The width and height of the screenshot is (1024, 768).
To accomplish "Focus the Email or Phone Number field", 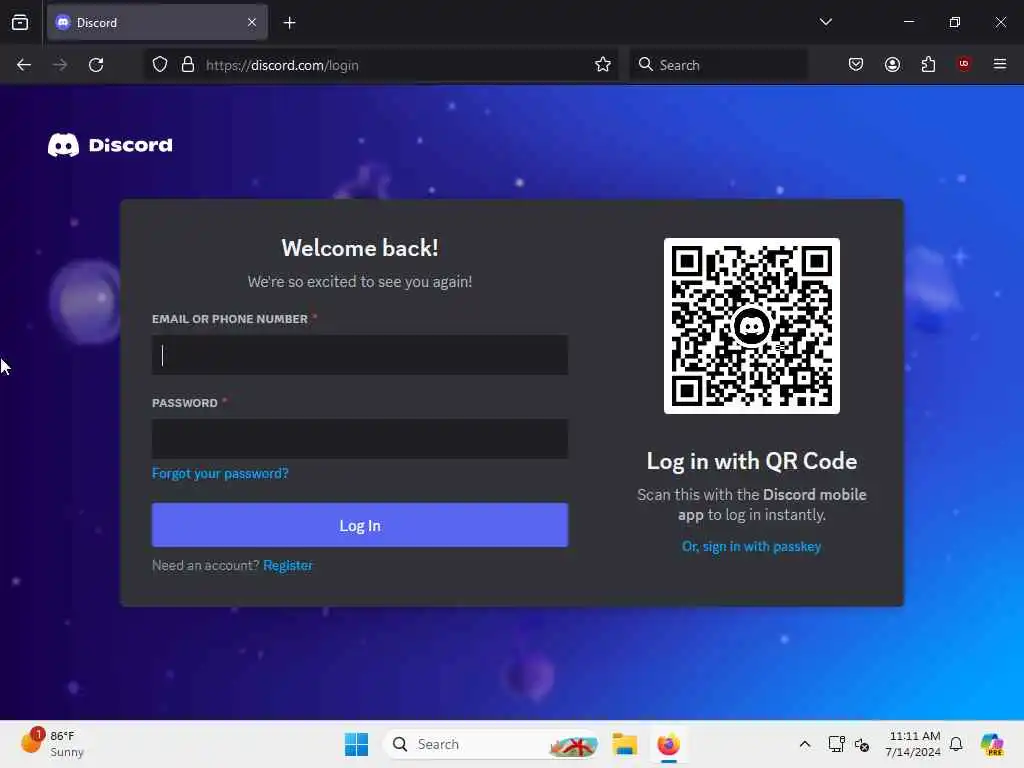I will [x=360, y=355].
